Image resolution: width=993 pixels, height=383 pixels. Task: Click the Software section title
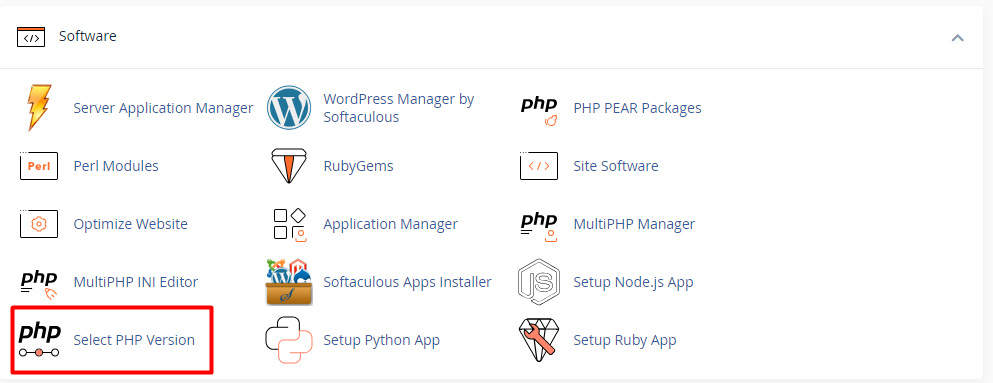(x=87, y=36)
